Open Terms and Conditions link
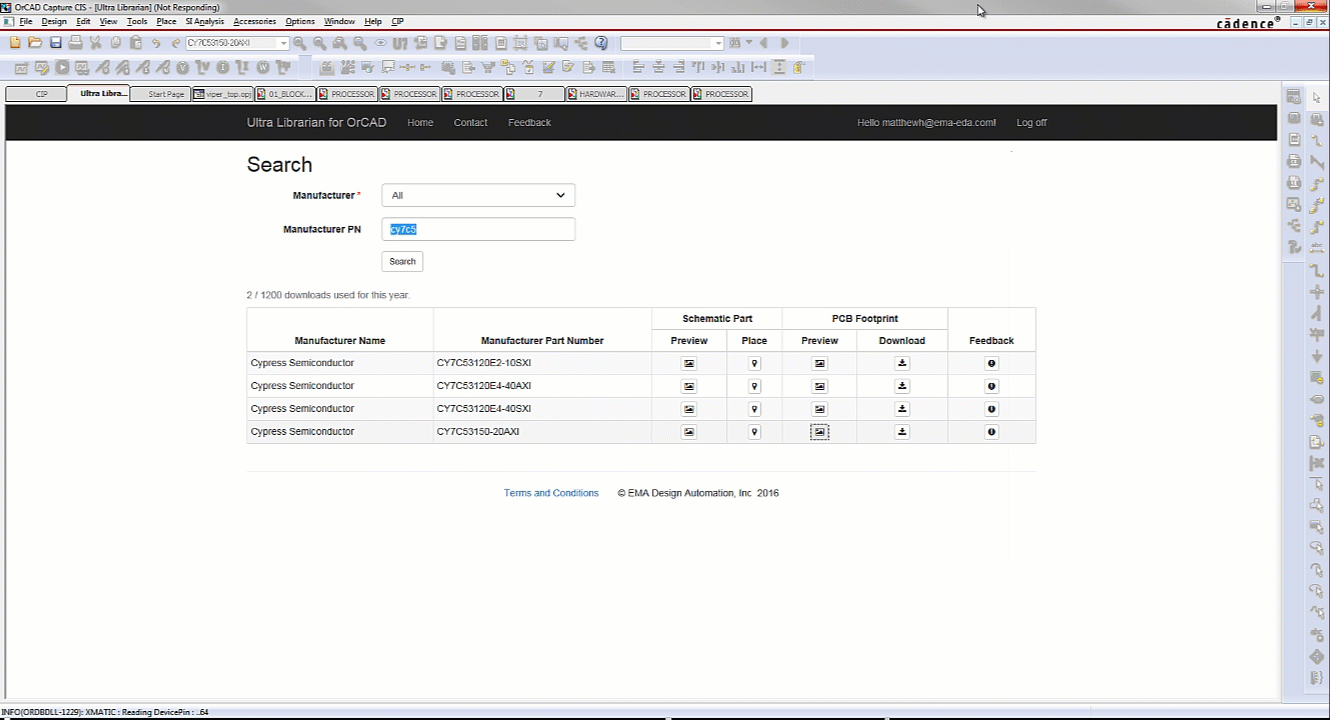The width and height of the screenshot is (1330, 720). point(551,493)
